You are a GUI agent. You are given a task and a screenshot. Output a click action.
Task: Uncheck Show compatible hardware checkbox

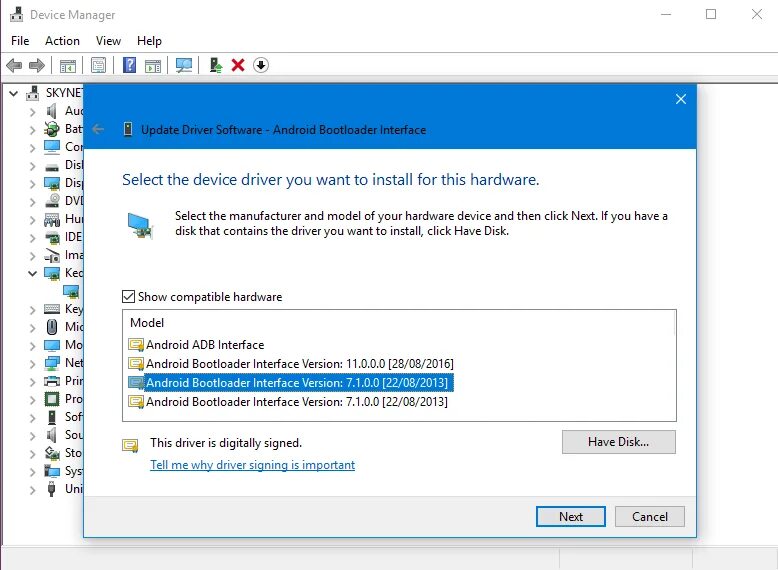(128, 297)
